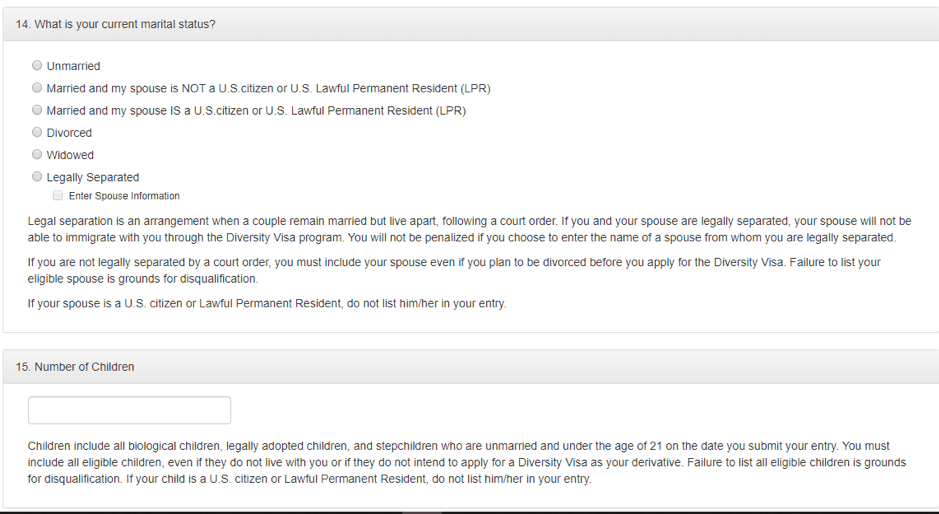The width and height of the screenshot is (939, 514).
Task: Click the legal separation explanation paragraph
Action: tap(470, 229)
